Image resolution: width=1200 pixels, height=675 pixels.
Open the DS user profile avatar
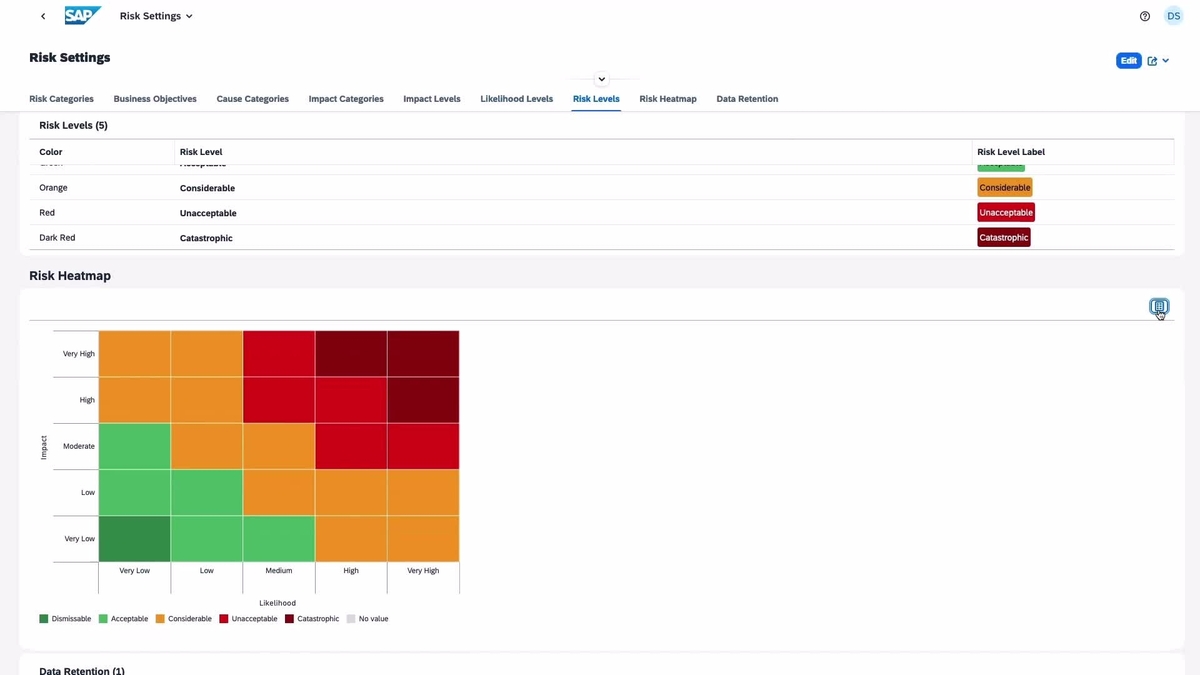pos(1173,15)
